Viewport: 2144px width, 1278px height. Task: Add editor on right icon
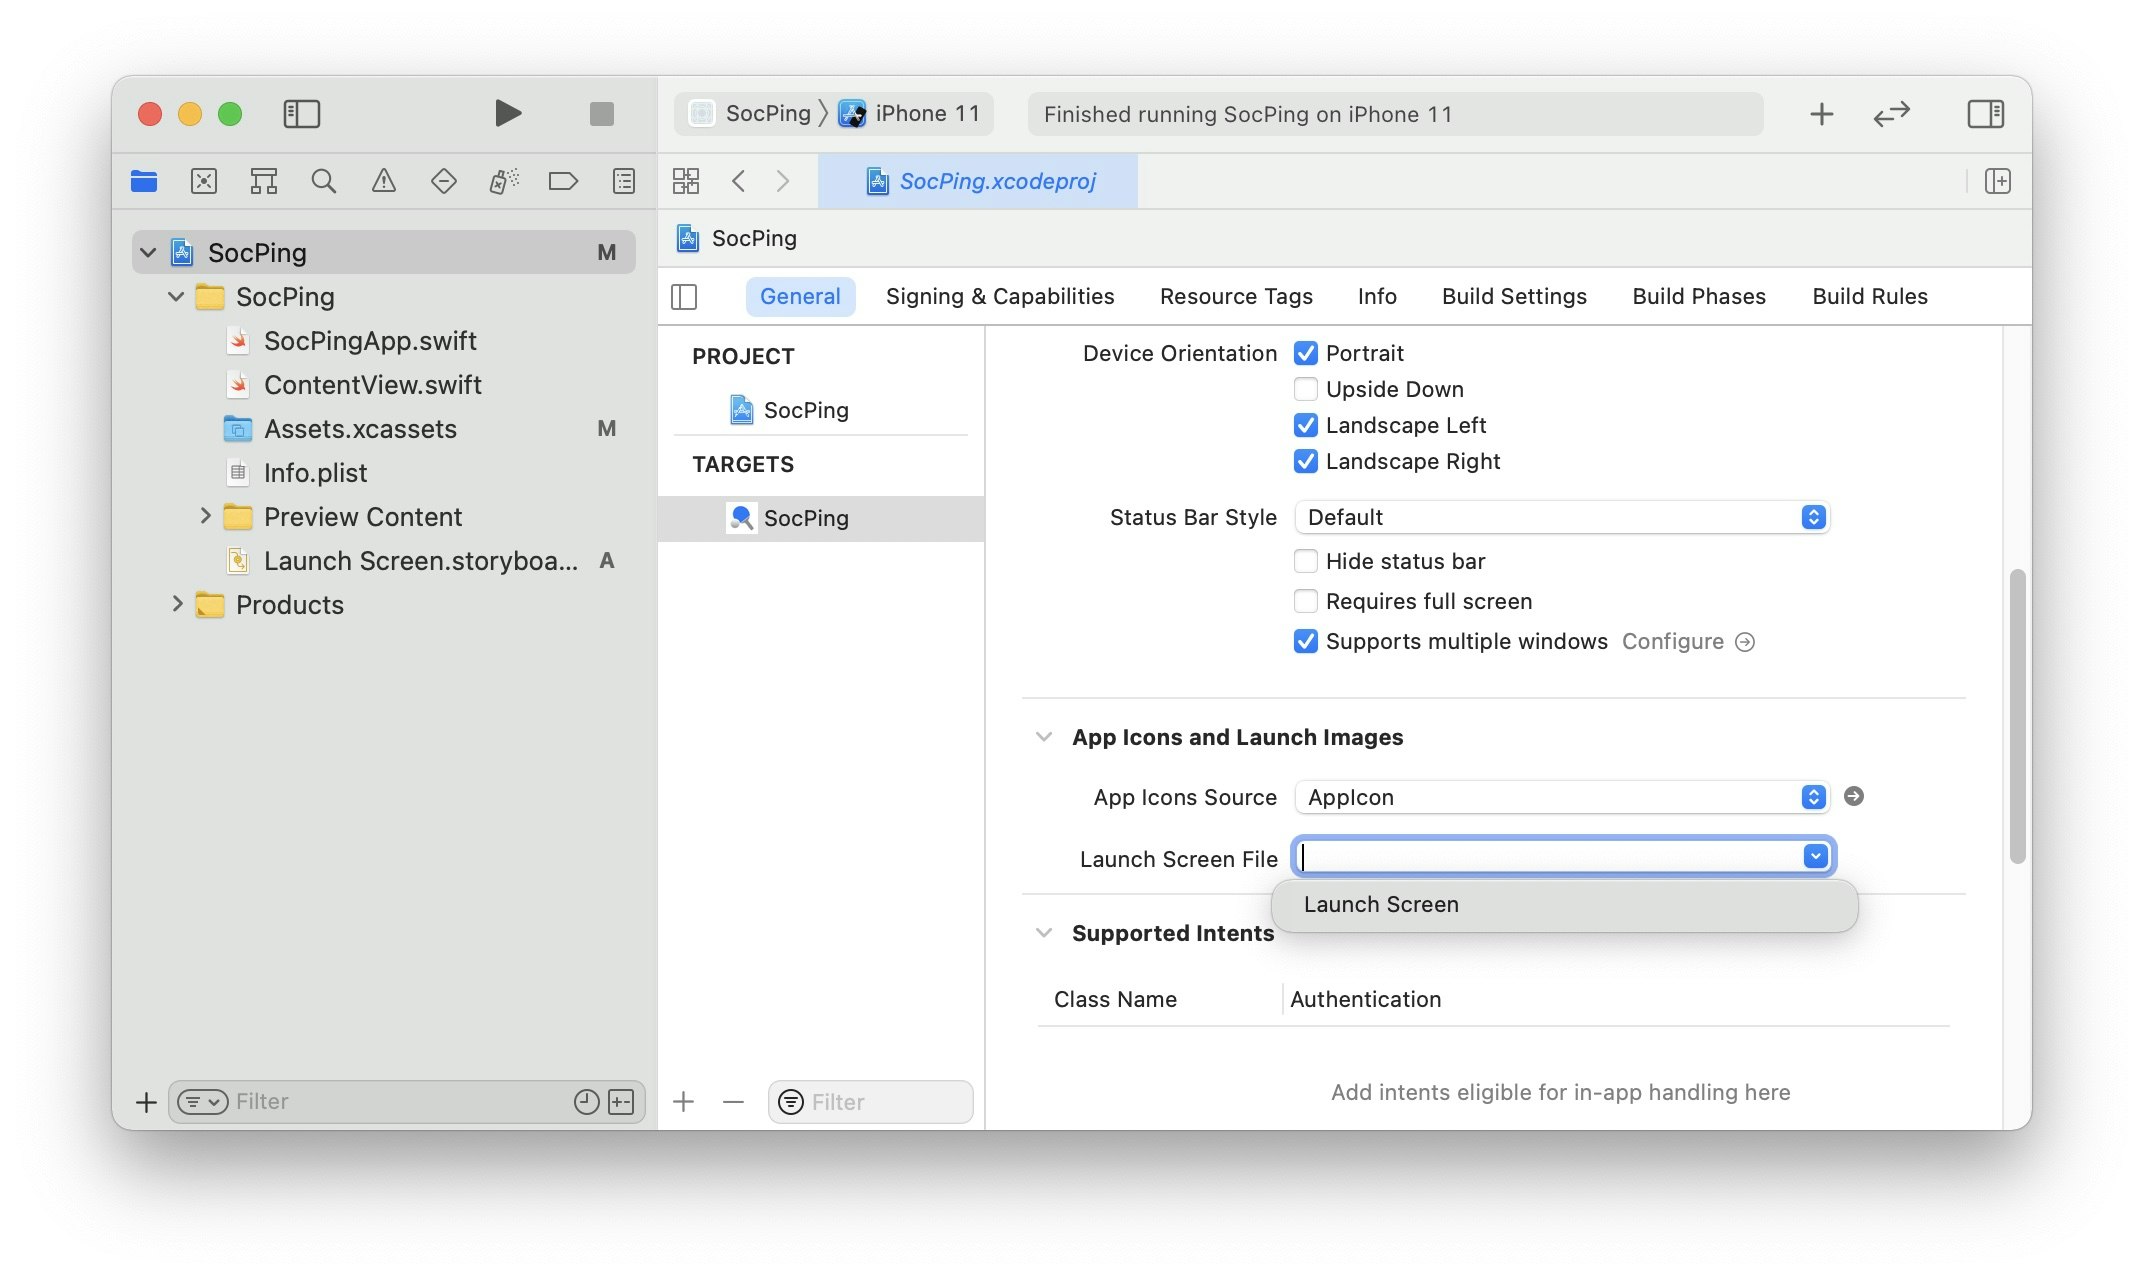(1998, 181)
